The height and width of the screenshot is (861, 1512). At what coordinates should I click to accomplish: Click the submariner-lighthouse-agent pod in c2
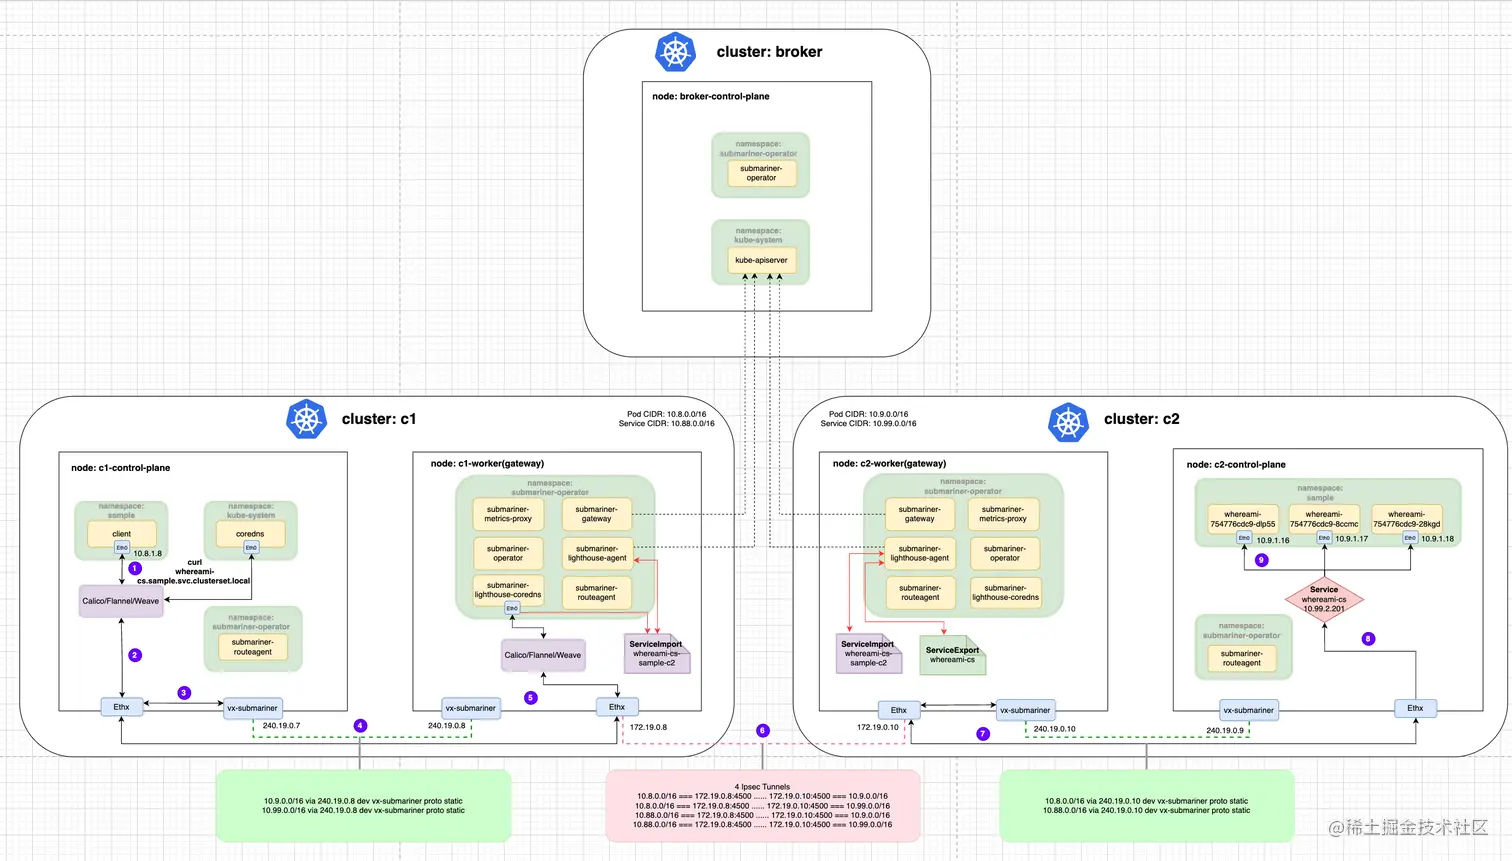[920, 553]
